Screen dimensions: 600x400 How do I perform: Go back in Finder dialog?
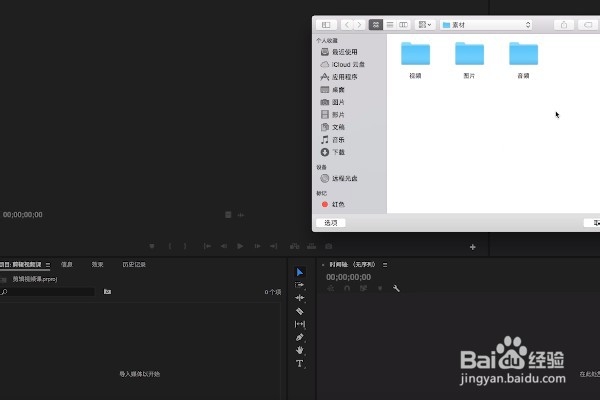(x=347, y=25)
